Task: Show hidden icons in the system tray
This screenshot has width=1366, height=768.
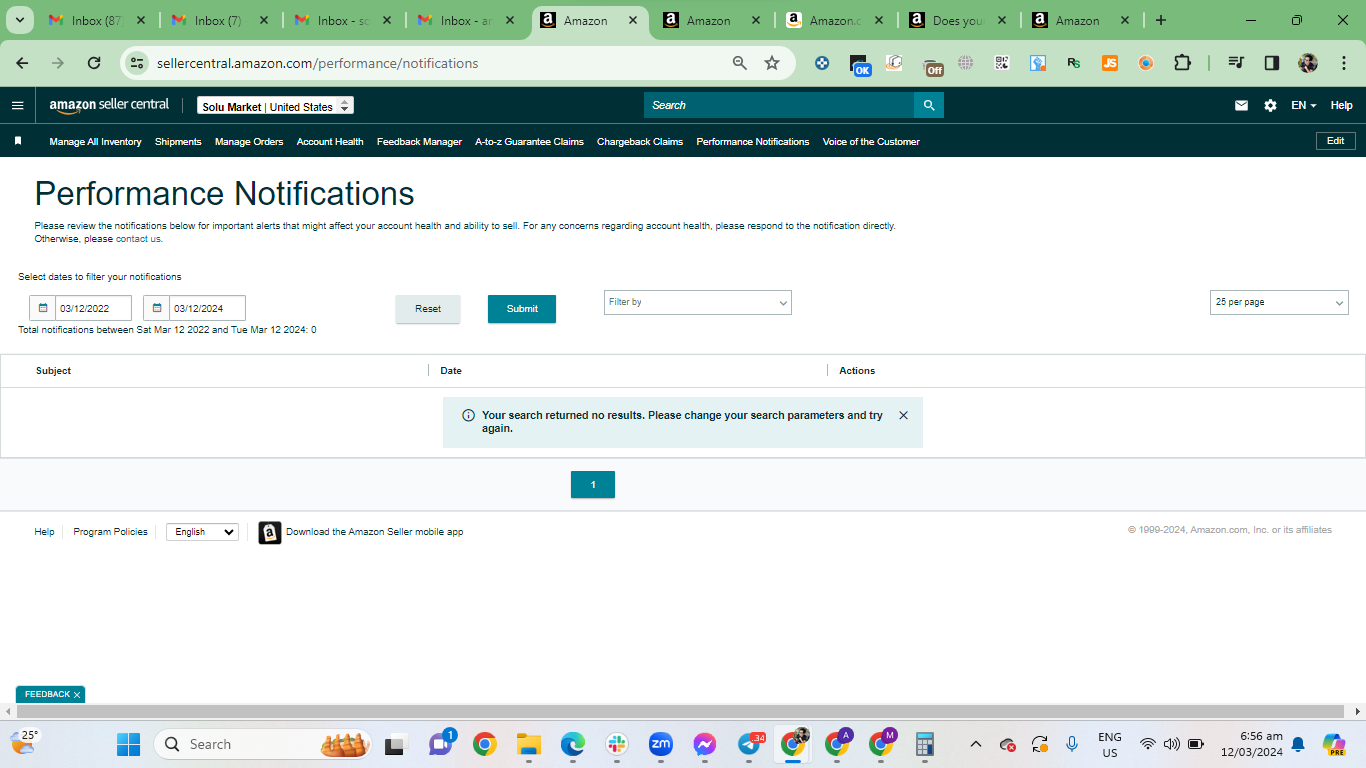Action: click(976, 744)
